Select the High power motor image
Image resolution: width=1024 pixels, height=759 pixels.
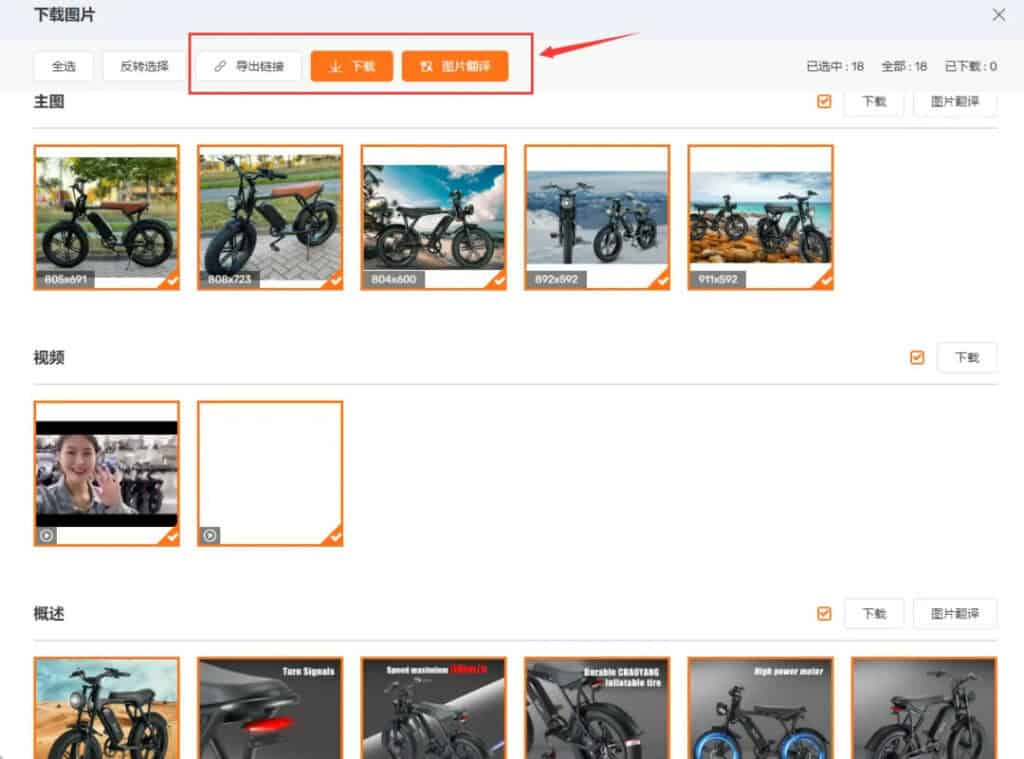pyautogui.click(x=760, y=707)
